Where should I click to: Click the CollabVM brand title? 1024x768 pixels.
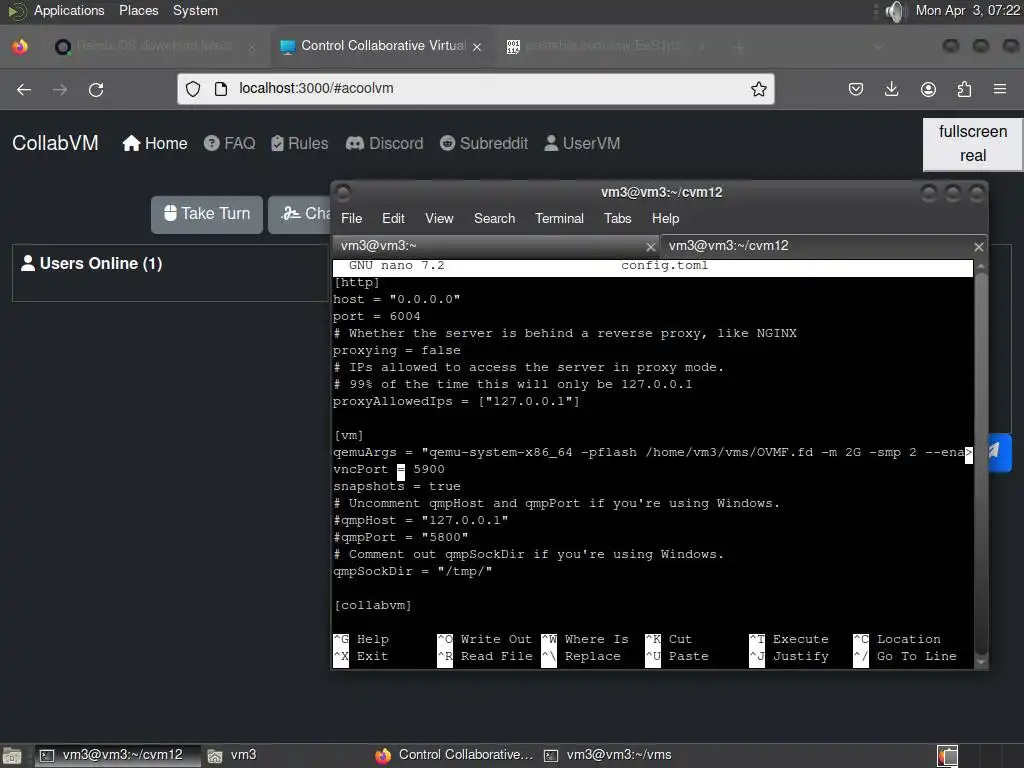coord(56,143)
